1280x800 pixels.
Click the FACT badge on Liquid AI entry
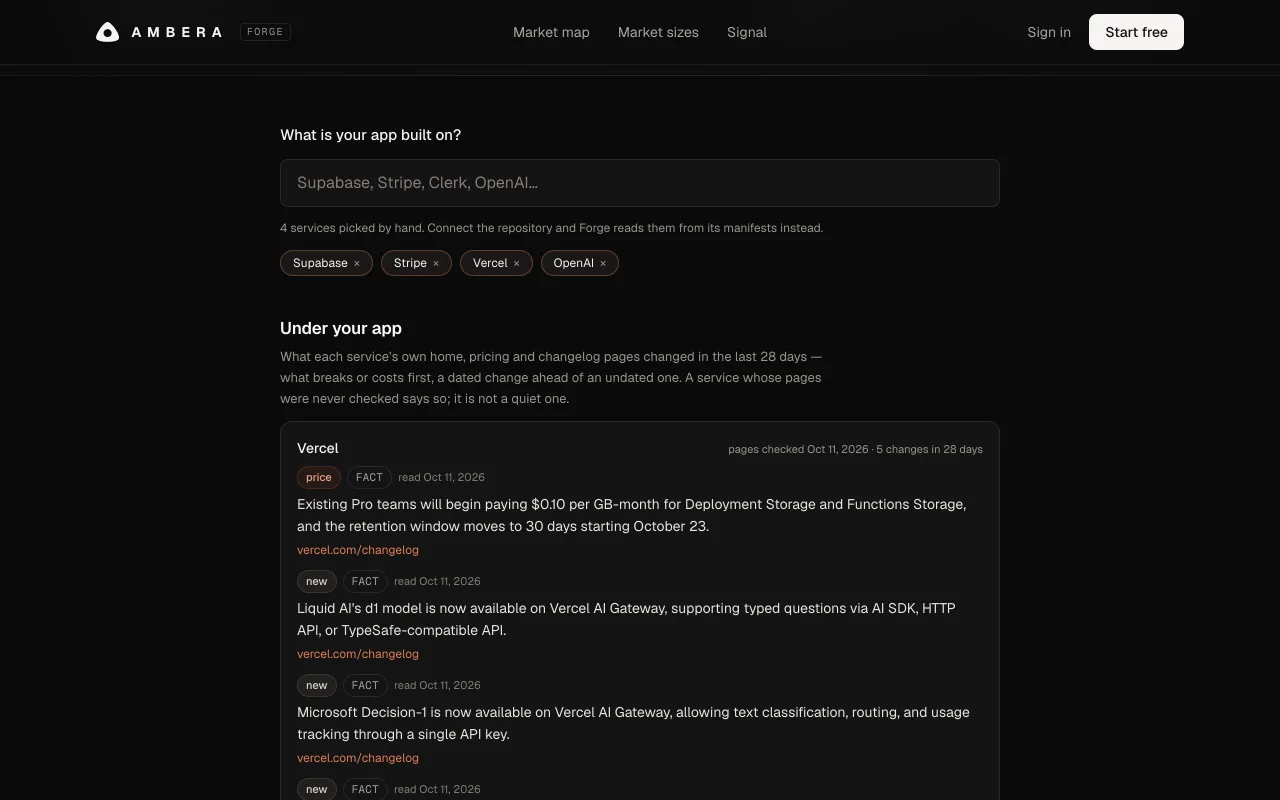(x=365, y=581)
